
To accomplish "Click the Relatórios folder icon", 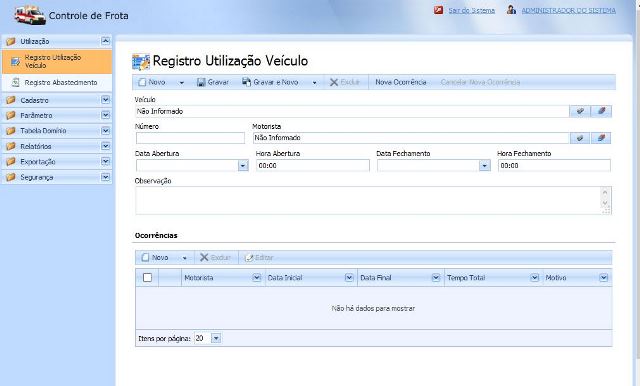I will 11,146.
